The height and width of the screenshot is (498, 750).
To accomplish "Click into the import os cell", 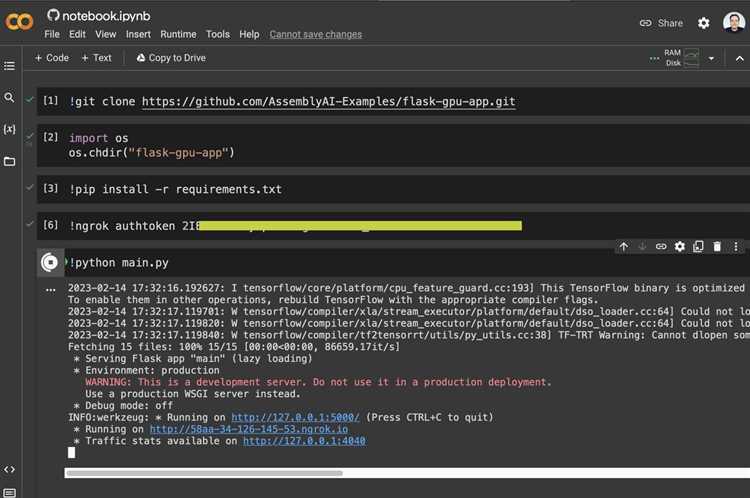I will point(393,145).
